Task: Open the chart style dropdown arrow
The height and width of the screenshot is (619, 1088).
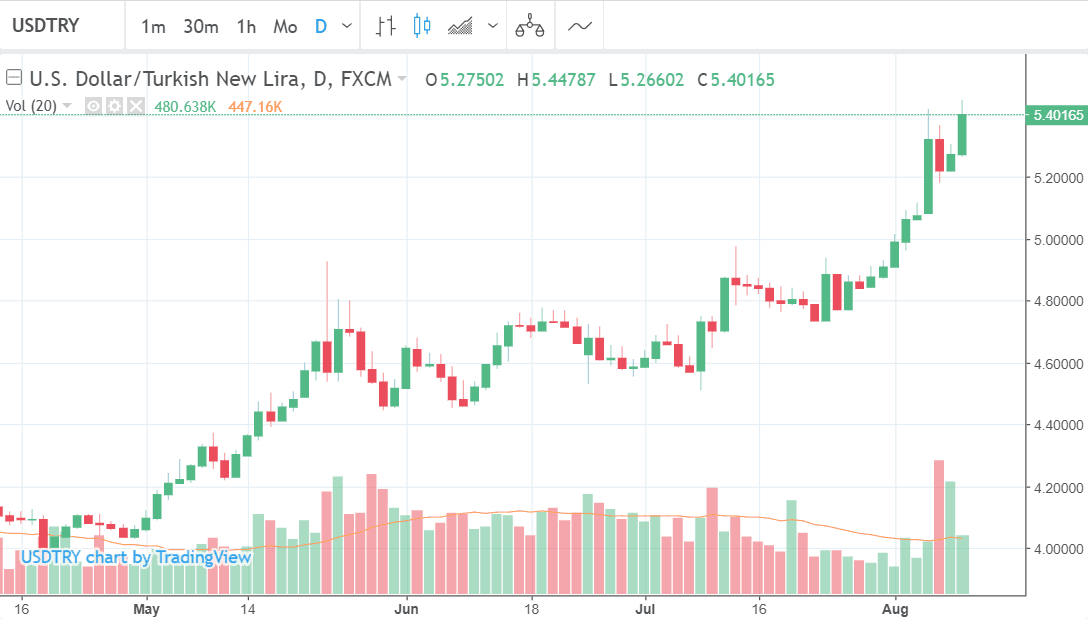Action: [493, 27]
